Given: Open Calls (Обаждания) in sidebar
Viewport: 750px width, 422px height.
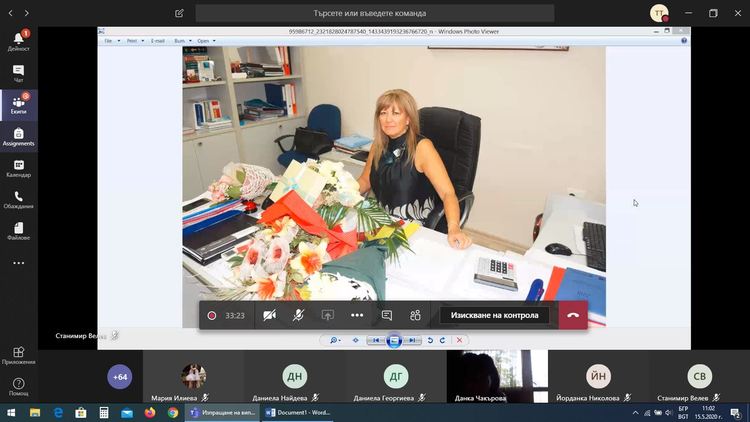Looking at the screenshot, I should pyautogui.click(x=18, y=200).
